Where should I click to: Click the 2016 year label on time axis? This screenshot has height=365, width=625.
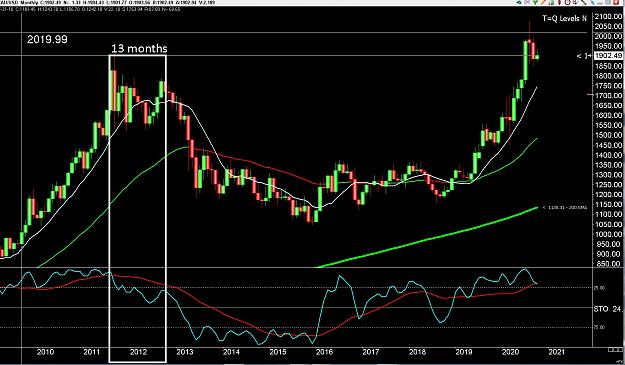(x=324, y=352)
